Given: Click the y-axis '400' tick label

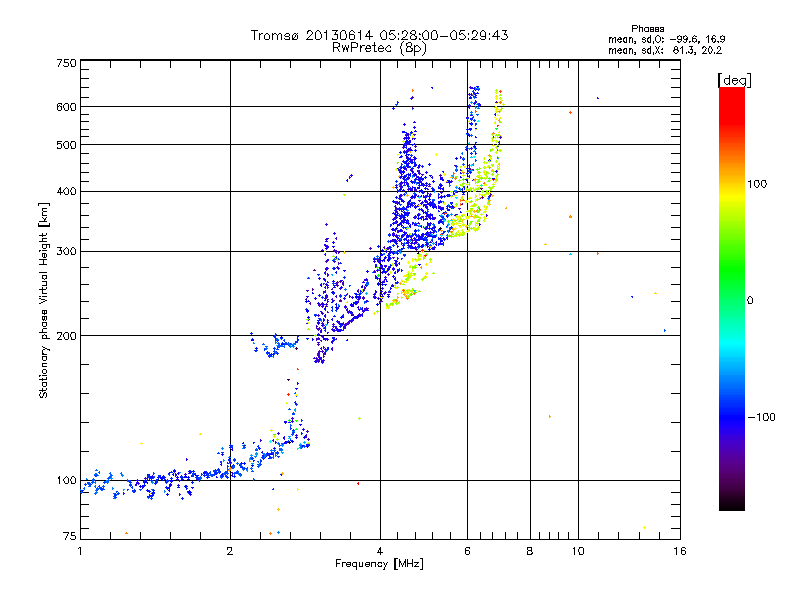Looking at the screenshot, I should coord(66,191).
